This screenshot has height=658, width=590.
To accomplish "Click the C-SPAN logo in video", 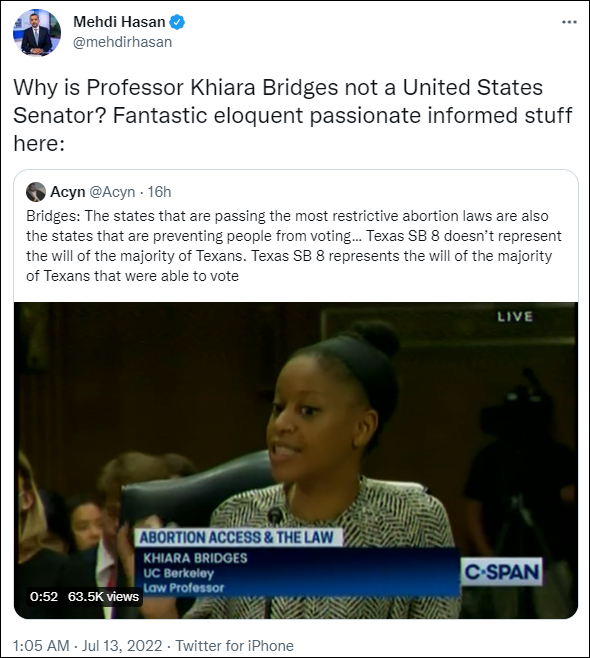I will point(502,572).
